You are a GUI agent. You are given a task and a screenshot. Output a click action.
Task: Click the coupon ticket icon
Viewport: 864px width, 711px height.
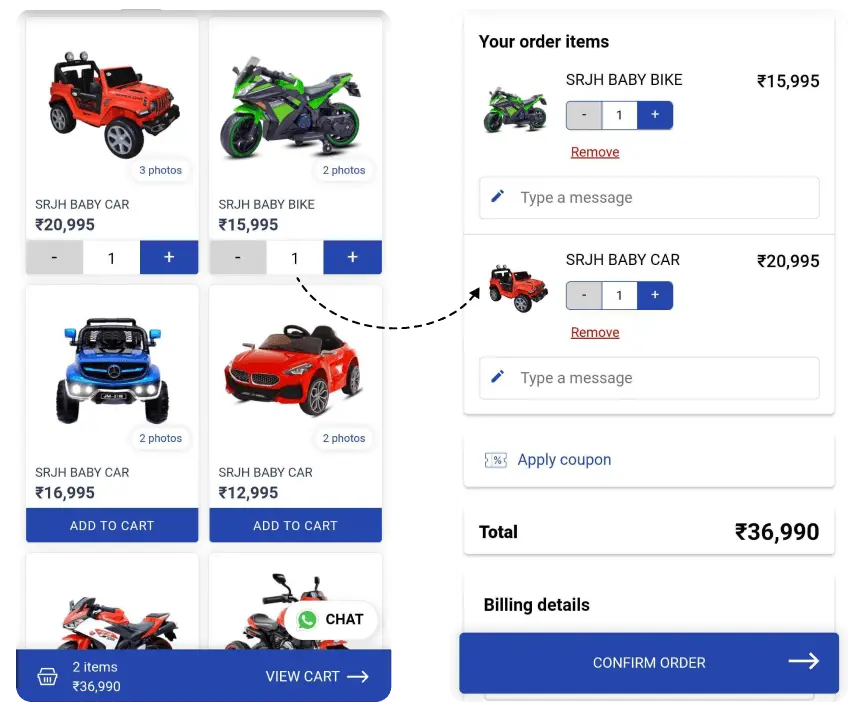click(x=495, y=460)
